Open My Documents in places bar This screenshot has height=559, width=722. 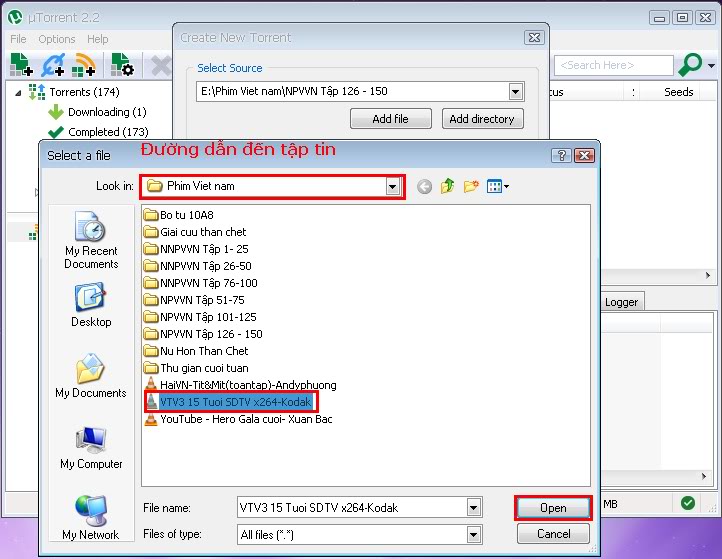click(x=91, y=376)
